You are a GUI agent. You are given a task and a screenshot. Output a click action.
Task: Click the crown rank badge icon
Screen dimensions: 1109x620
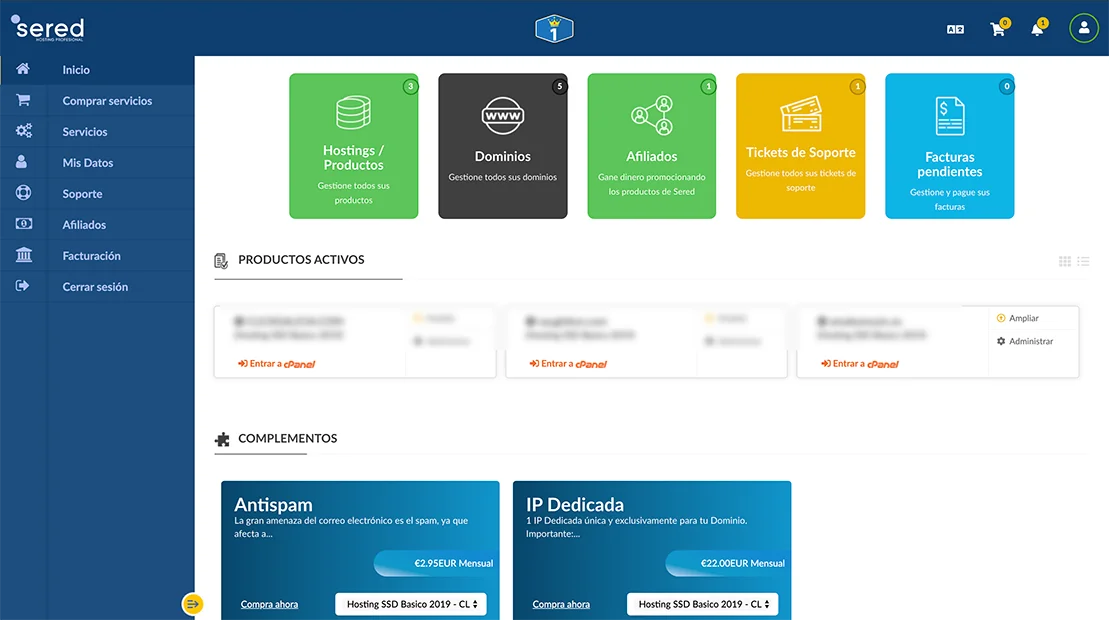pos(553,29)
